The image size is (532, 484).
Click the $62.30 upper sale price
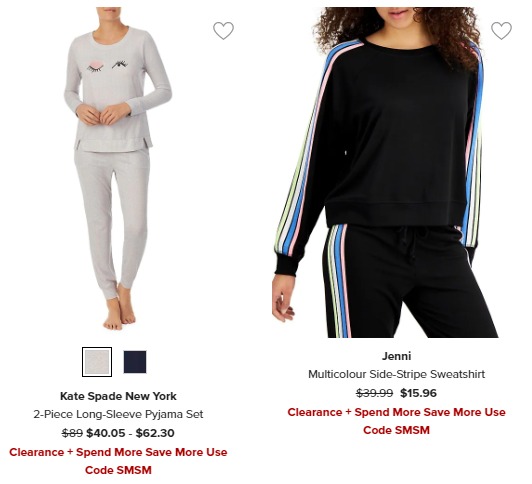155,433
